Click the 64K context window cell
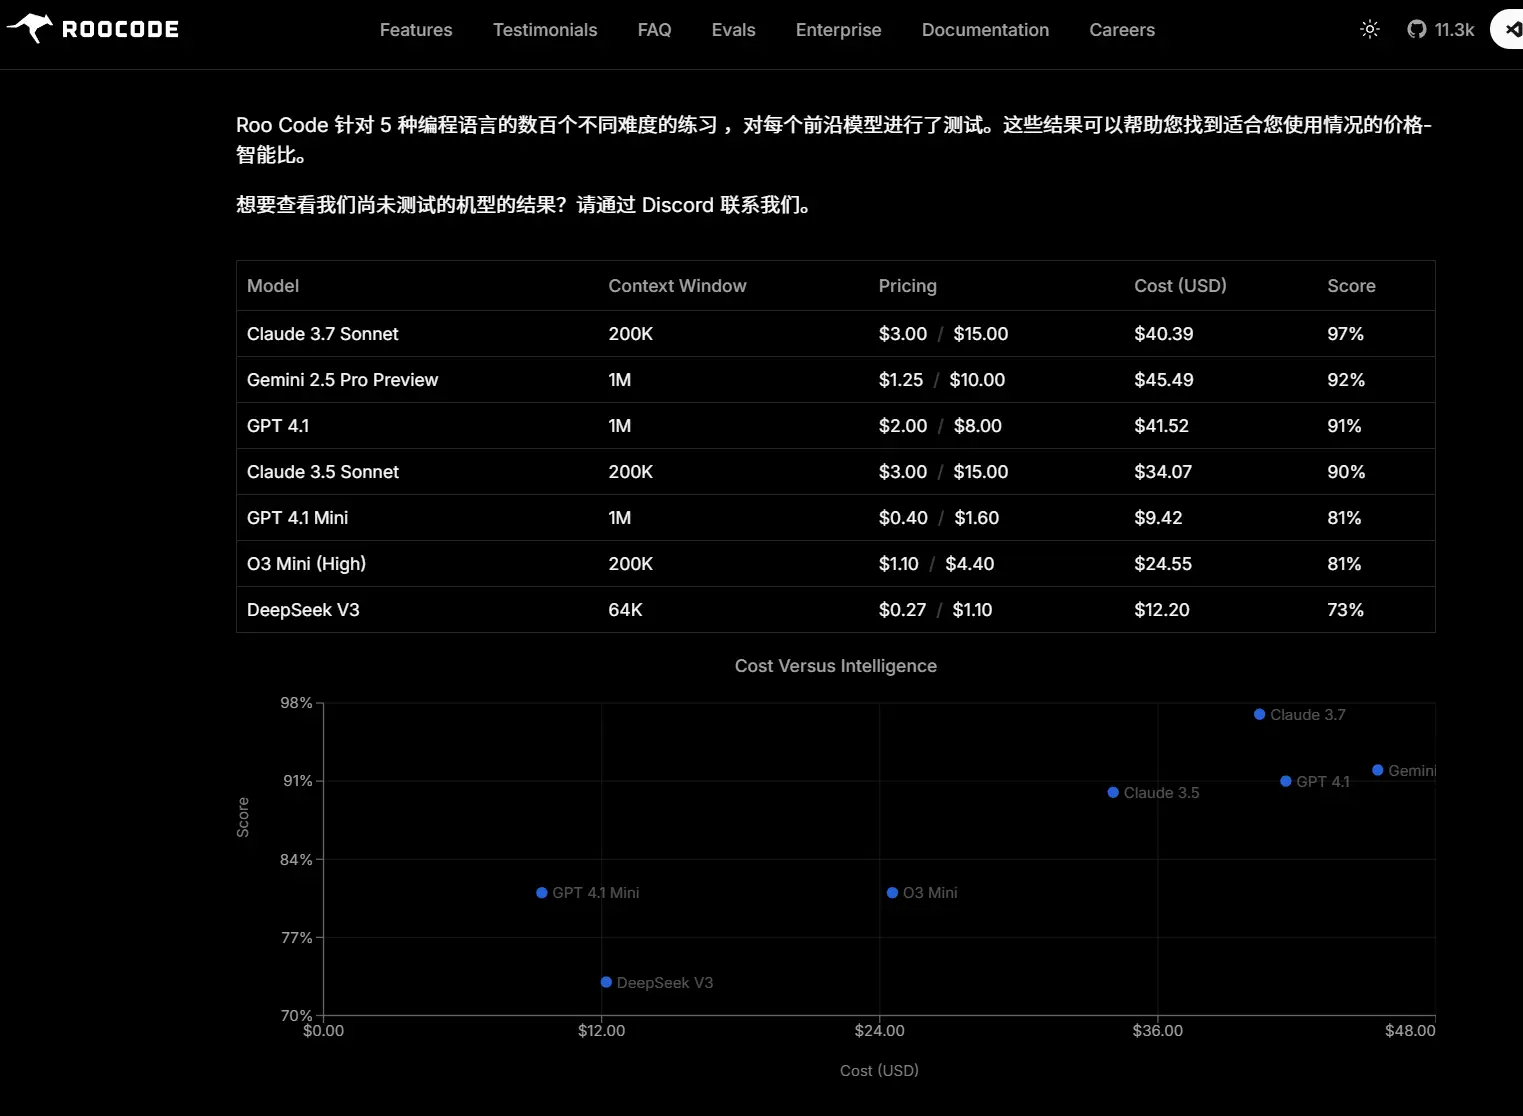 coord(626,610)
